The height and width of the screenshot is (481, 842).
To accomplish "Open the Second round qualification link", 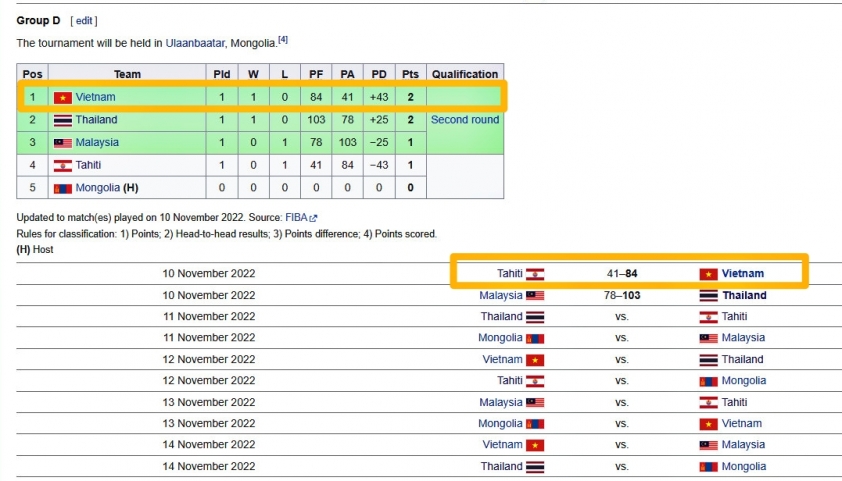I will [x=464, y=120].
